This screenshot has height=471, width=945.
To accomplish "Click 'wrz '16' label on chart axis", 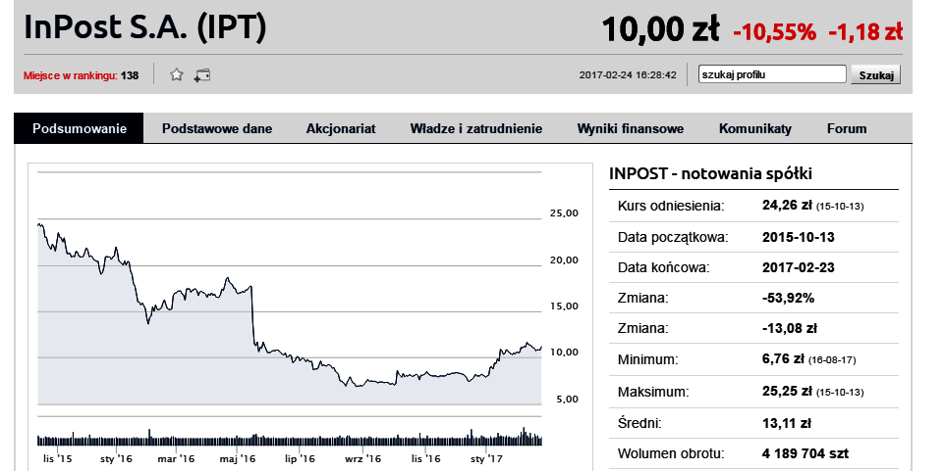I will coord(365,458).
